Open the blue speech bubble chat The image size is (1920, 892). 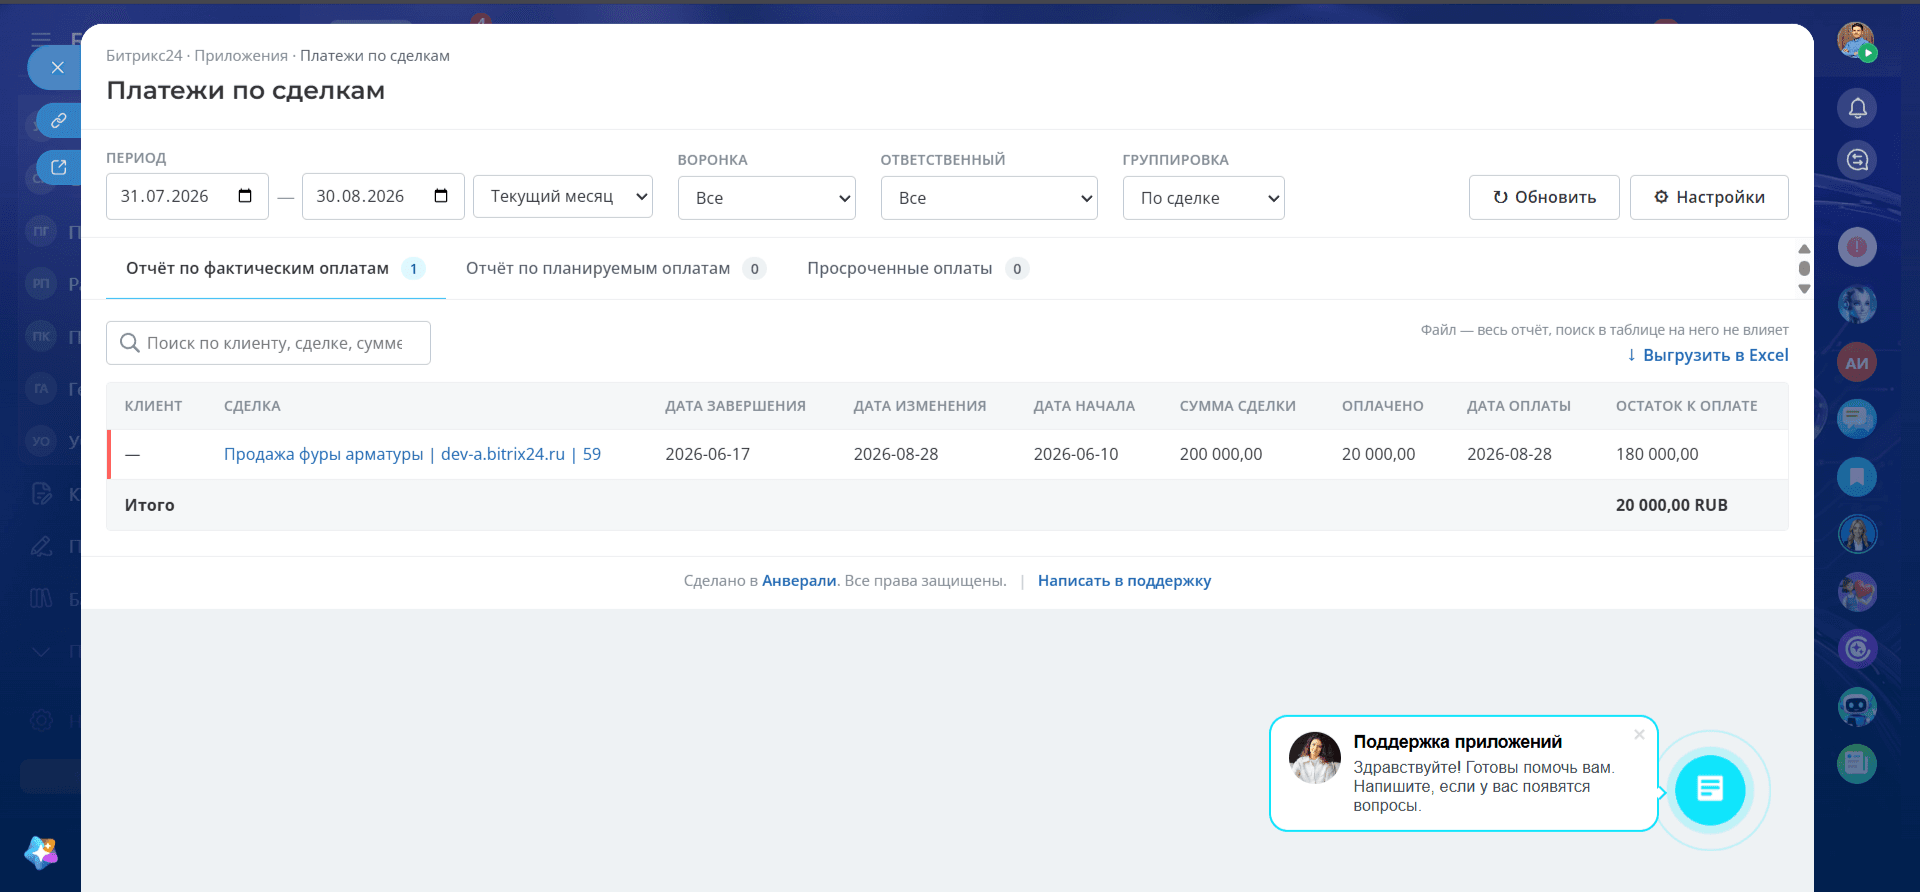(1857, 419)
